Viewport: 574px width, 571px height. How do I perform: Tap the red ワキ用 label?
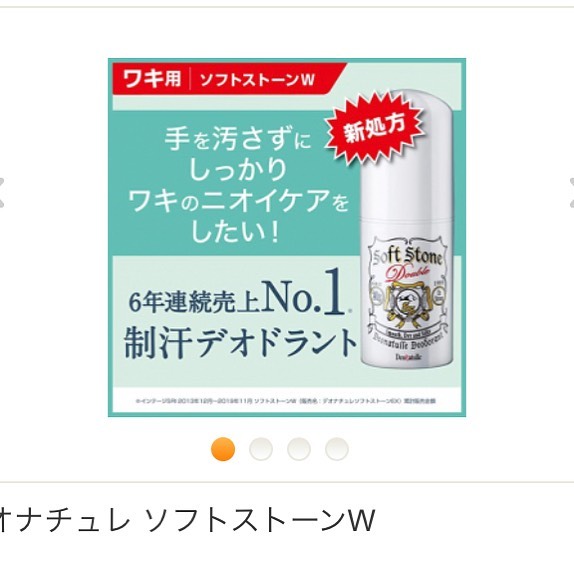(152, 78)
